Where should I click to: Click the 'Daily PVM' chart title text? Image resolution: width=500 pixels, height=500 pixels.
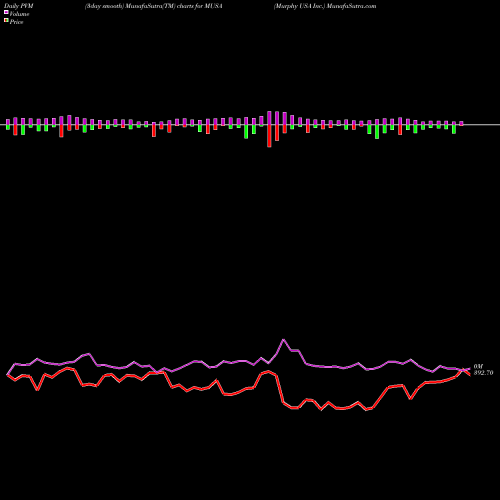pyautogui.click(x=19, y=6)
